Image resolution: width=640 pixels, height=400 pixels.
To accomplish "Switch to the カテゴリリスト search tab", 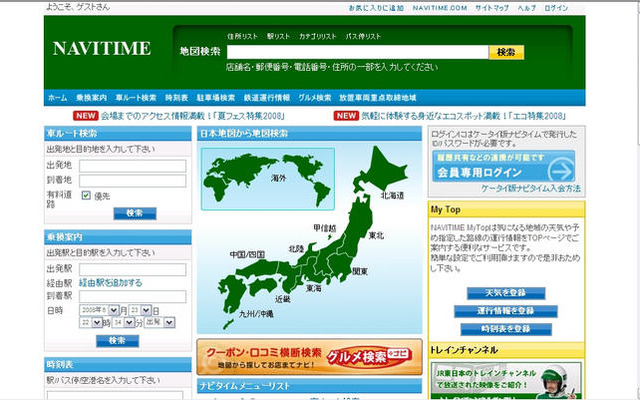I will tap(318, 36).
